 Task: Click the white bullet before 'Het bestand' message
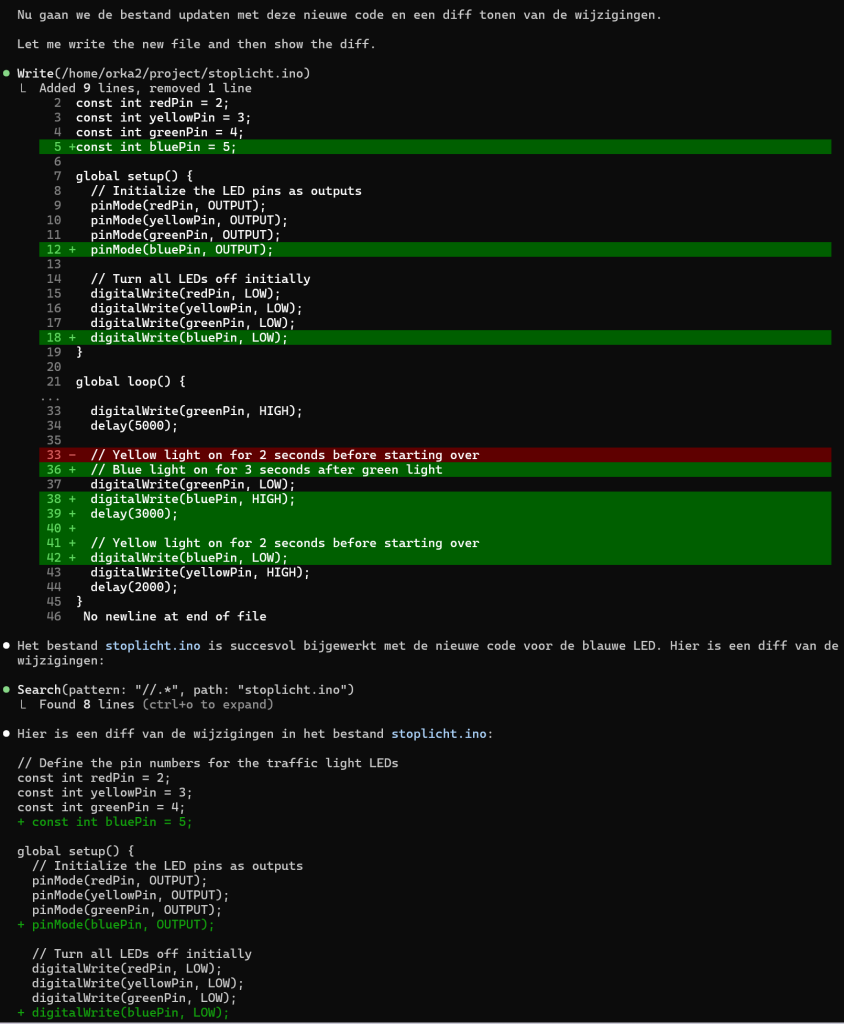[x=7, y=646]
